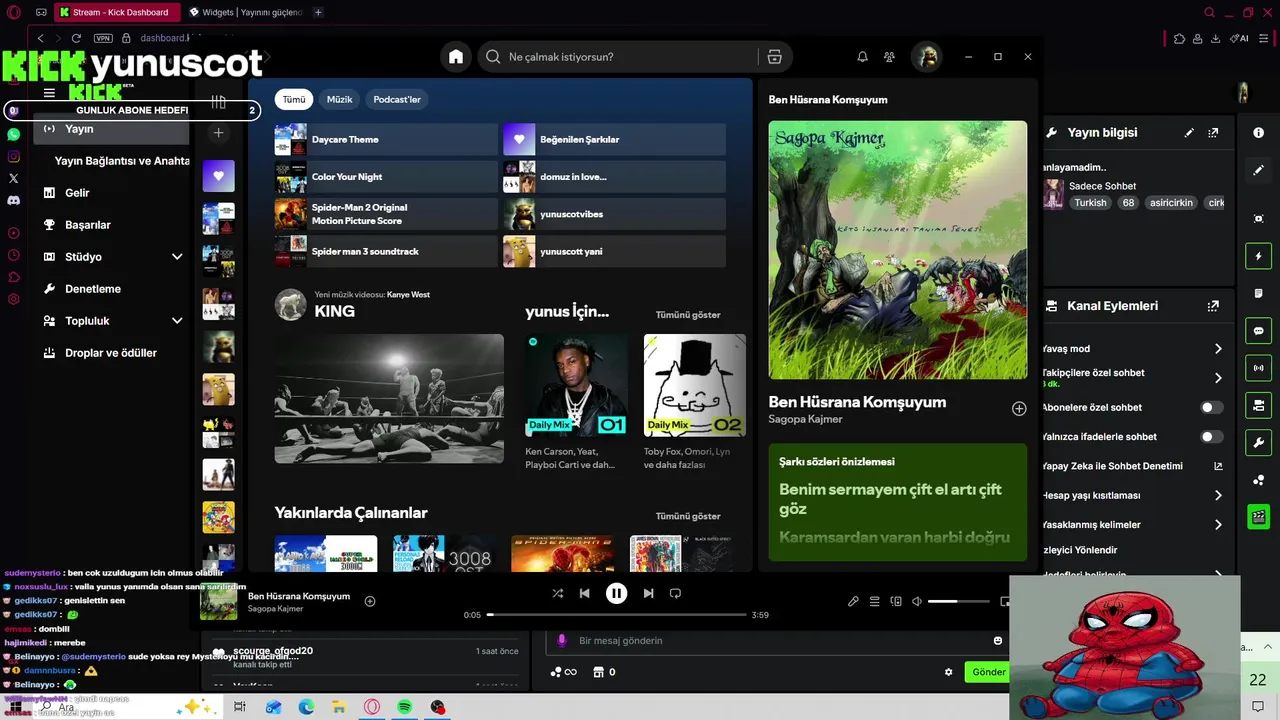Screen dimensions: 1280x720
Task: Seek in the song progress bar
Action: (616, 615)
